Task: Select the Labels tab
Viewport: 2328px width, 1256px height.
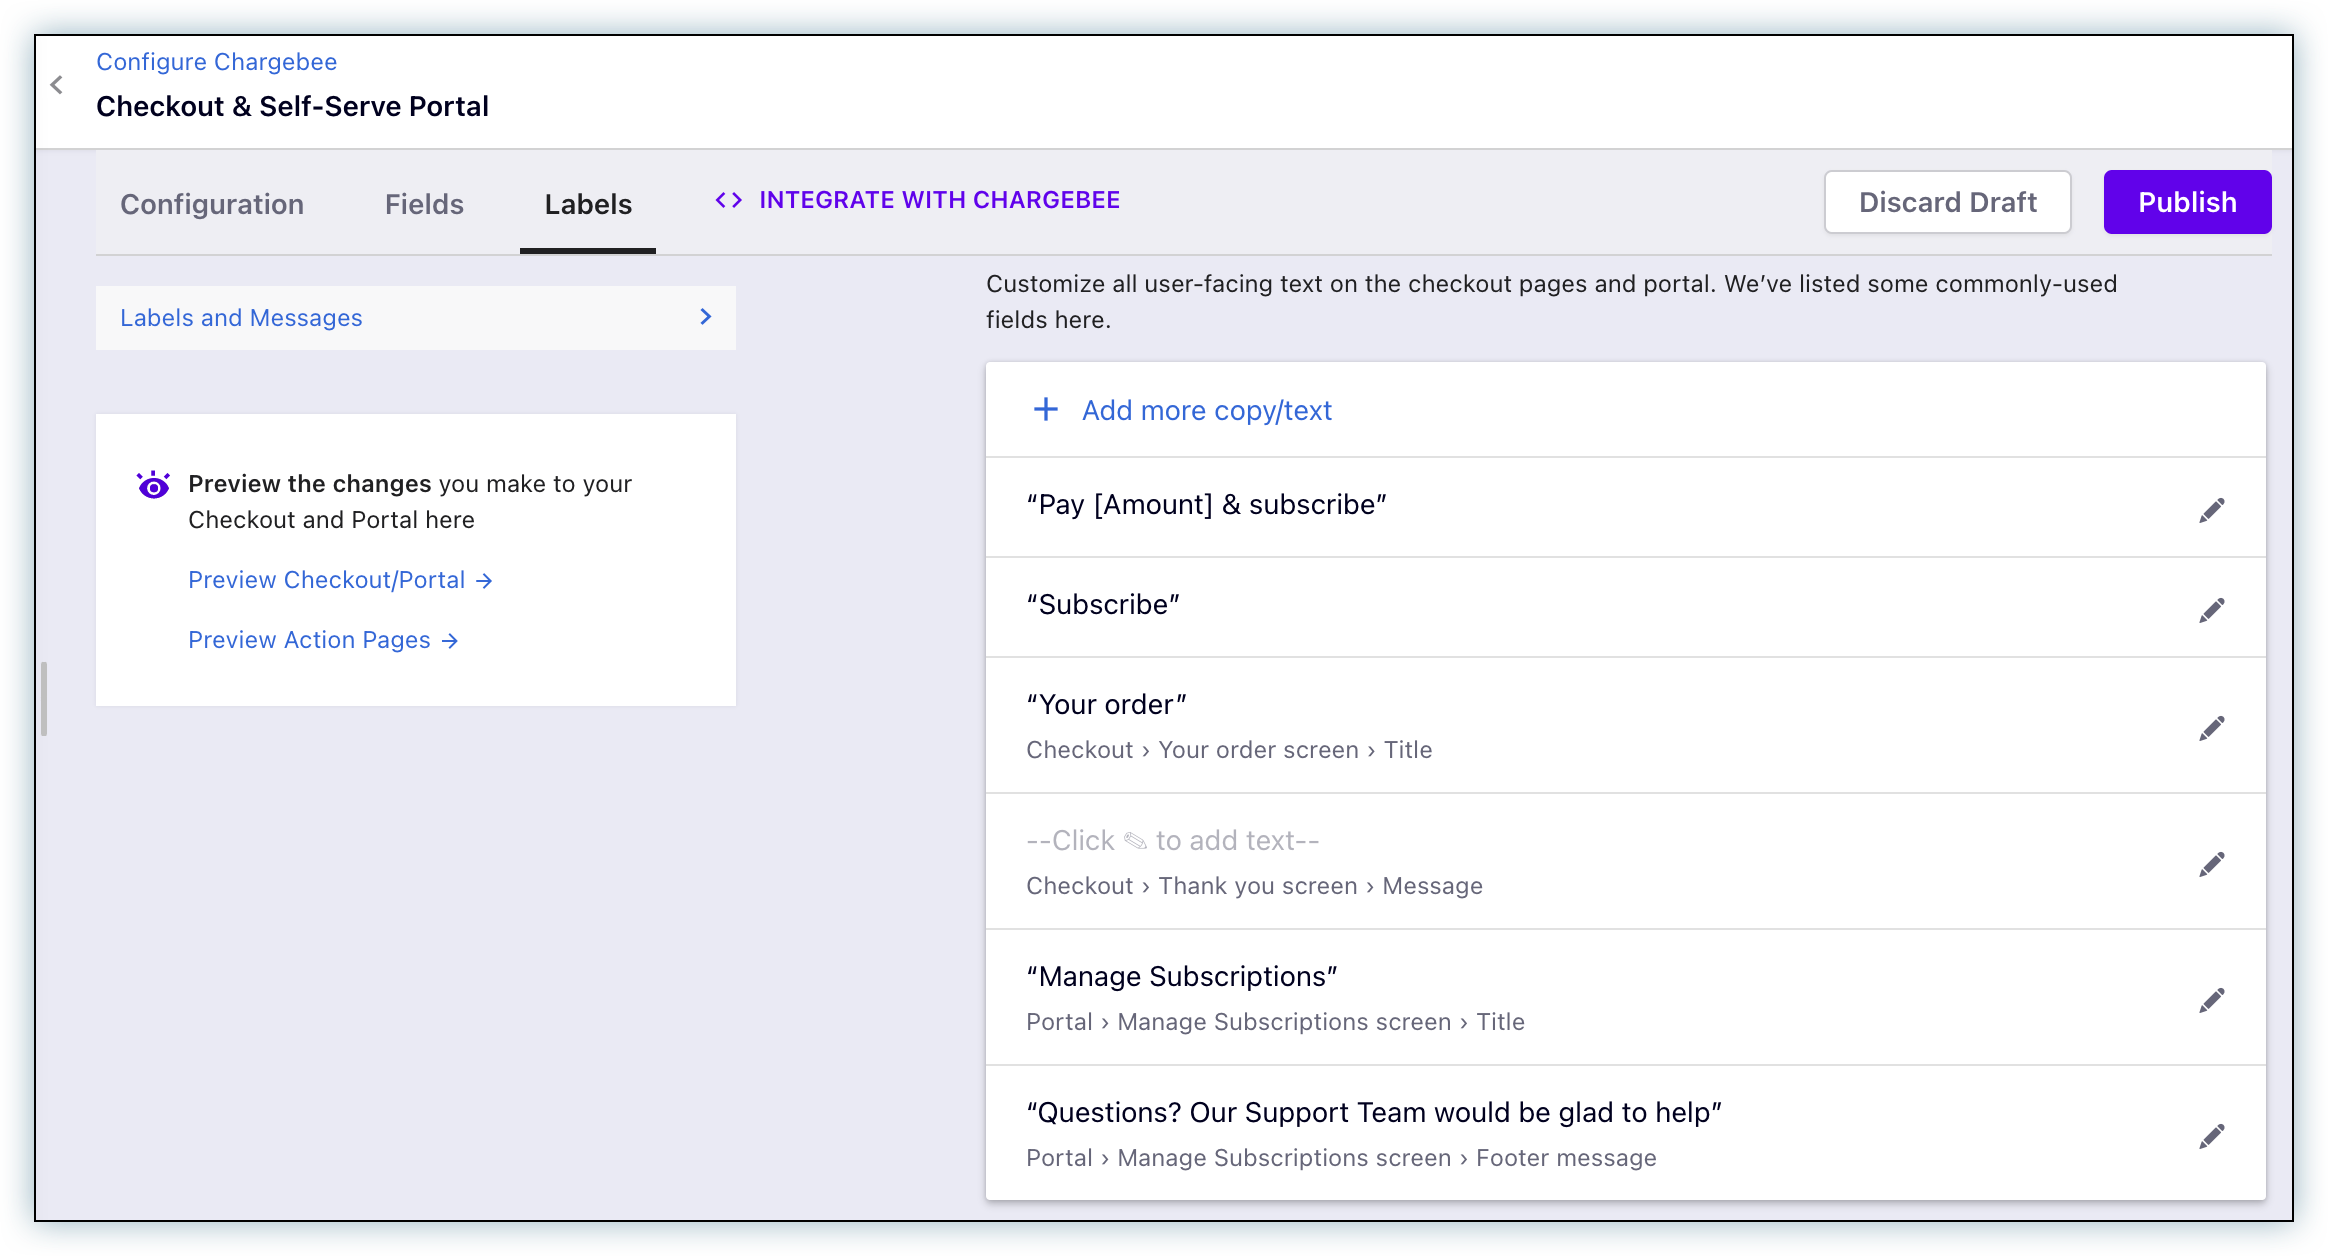Action: point(588,204)
